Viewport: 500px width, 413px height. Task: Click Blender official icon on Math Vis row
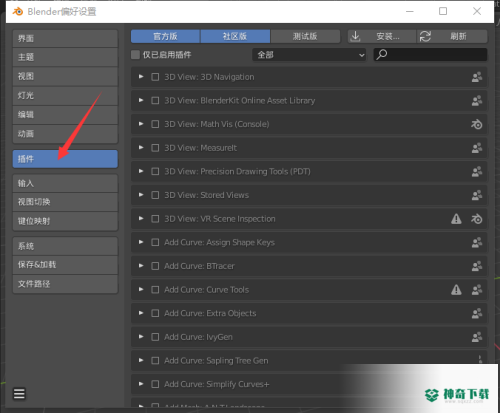coord(477,124)
